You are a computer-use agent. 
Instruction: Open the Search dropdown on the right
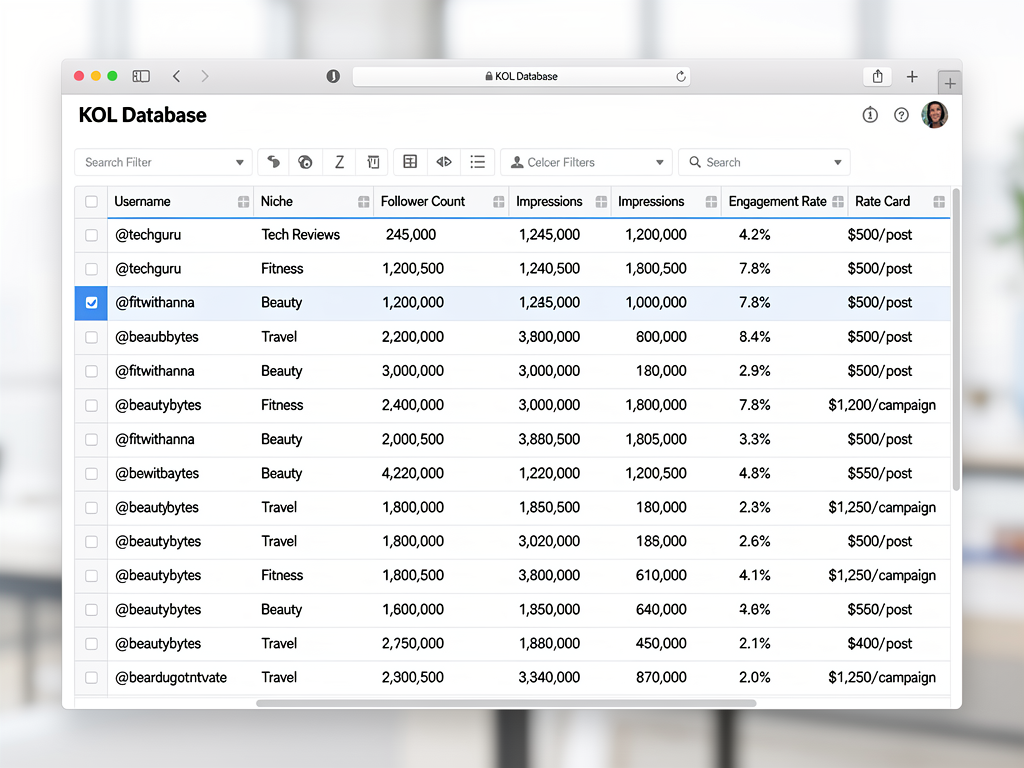tap(764, 161)
